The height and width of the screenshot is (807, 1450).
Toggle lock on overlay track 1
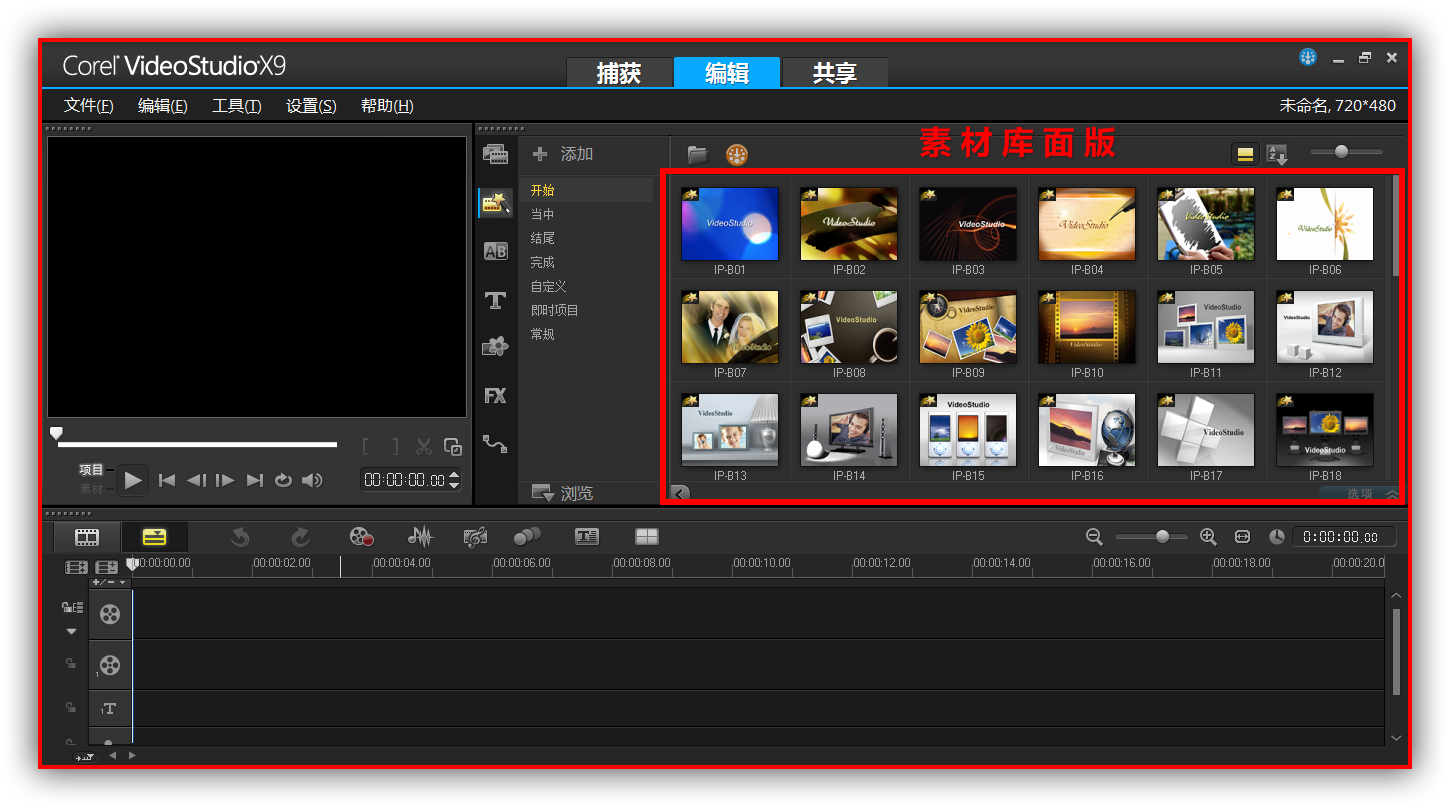[71, 663]
